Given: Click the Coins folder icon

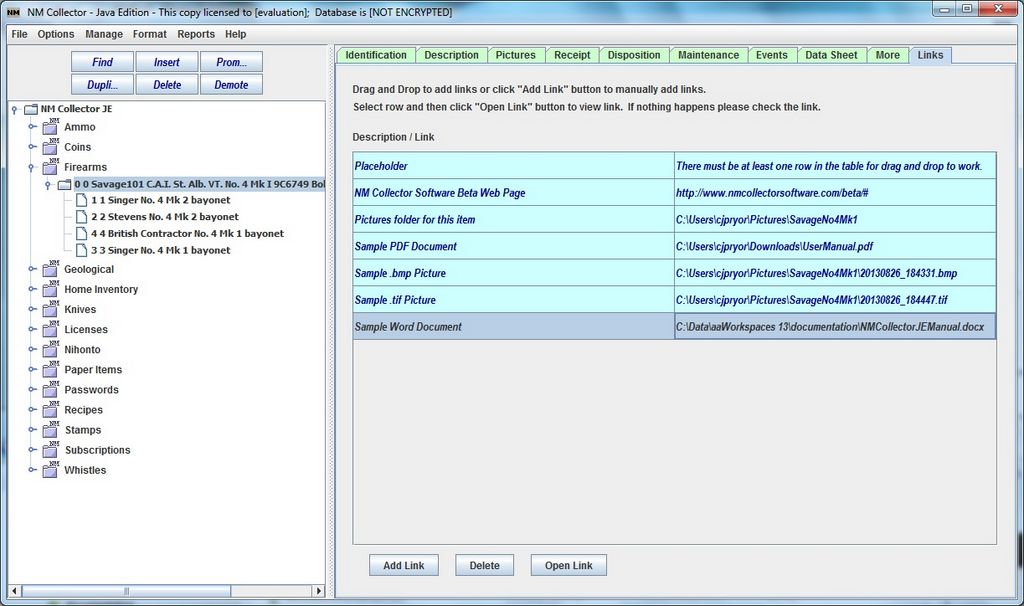Looking at the screenshot, I should click(50, 147).
